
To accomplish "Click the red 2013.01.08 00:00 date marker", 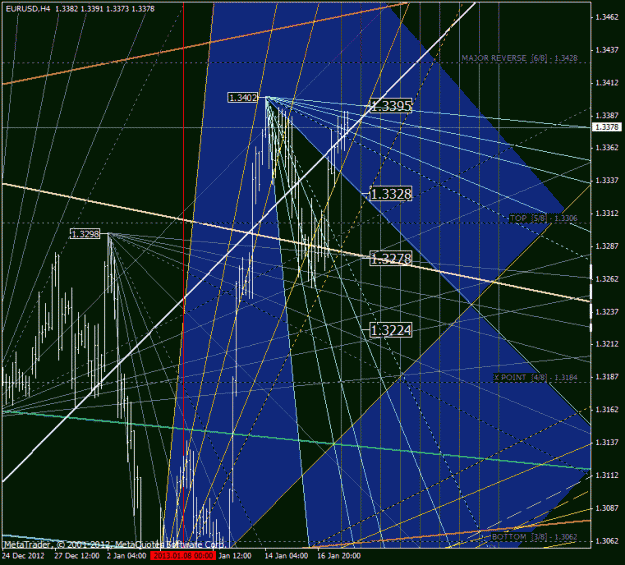I will [x=183, y=555].
